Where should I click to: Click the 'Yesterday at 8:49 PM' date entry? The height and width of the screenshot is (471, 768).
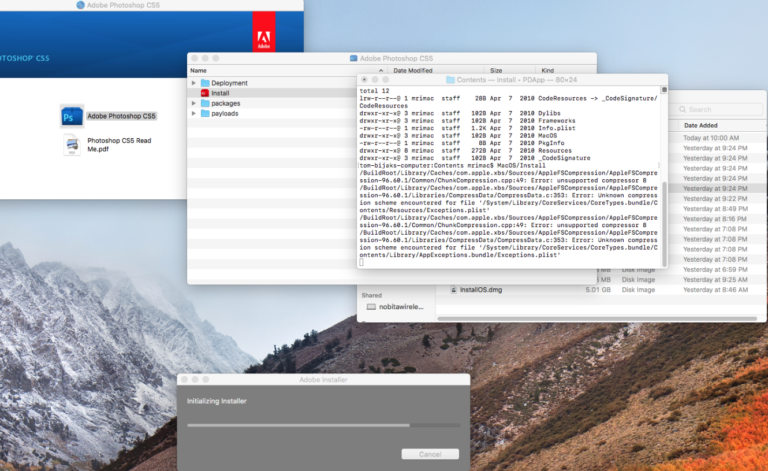point(715,209)
